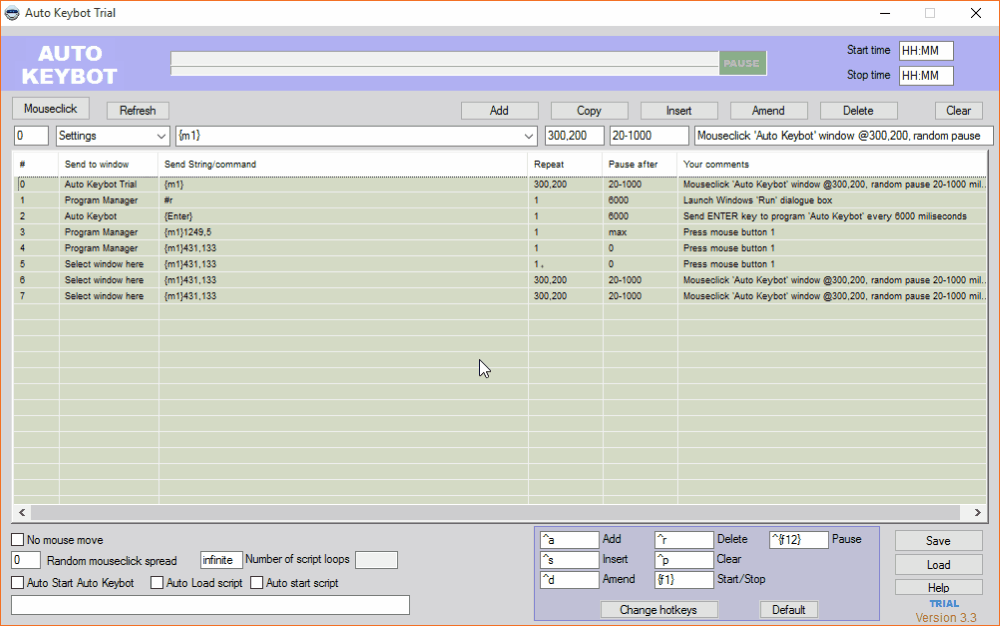The height and width of the screenshot is (626, 1000).
Task: Click the 'Pause after' column header
Action: [640, 164]
